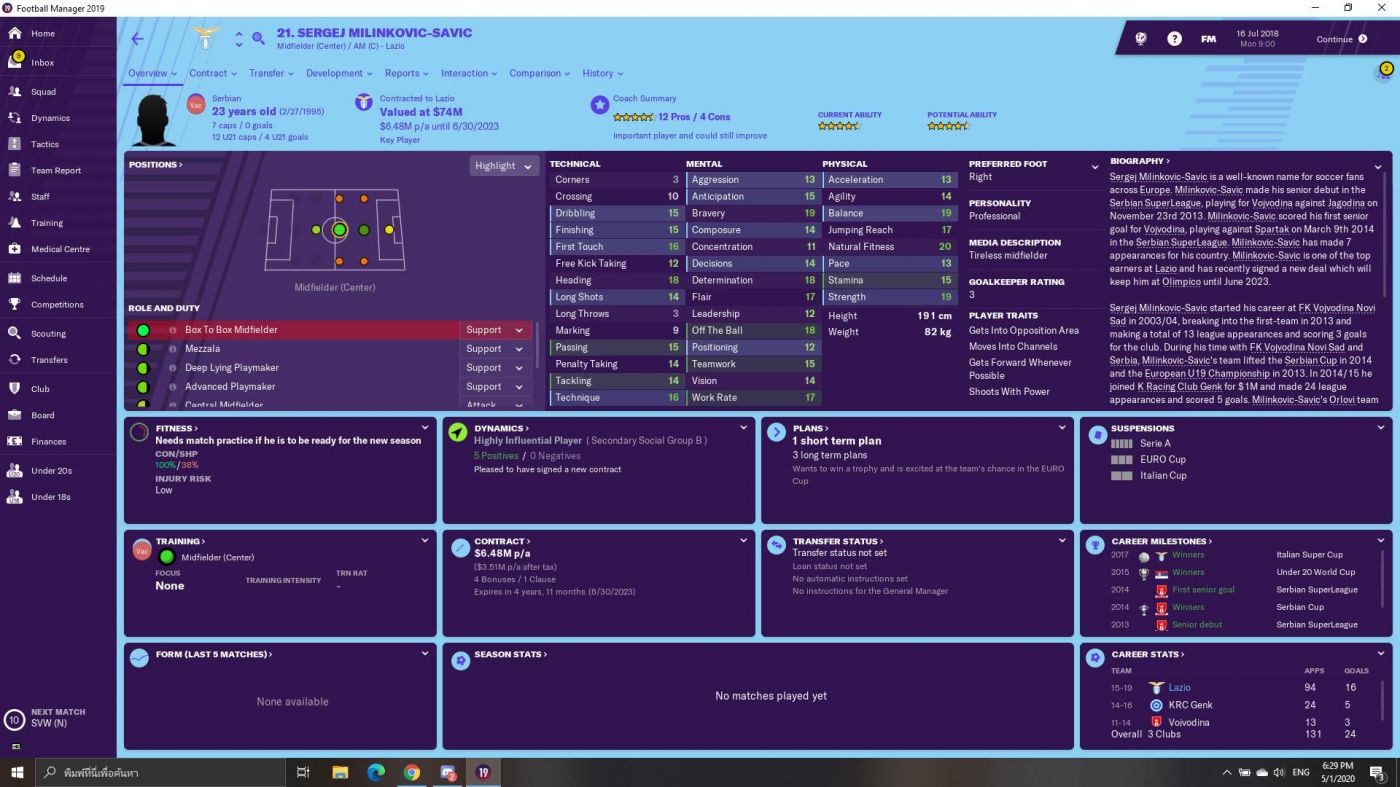Click the Continue button

click(1340, 39)
